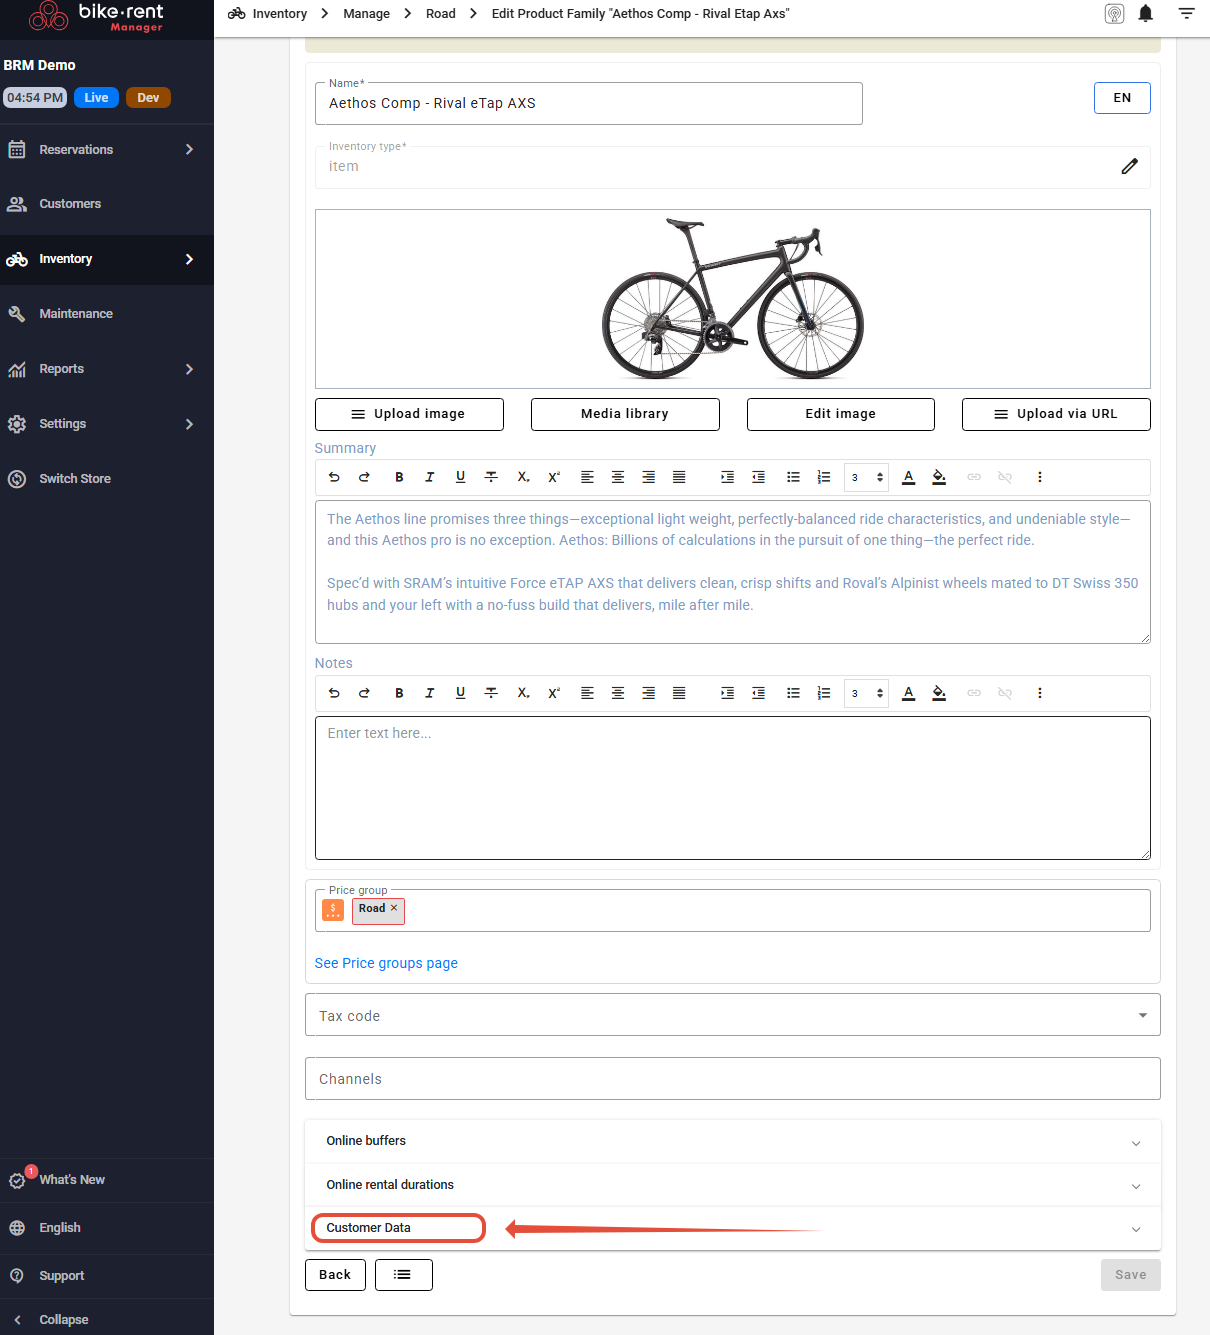Click redo in the Summary editor toolbar

coord(364,477)
